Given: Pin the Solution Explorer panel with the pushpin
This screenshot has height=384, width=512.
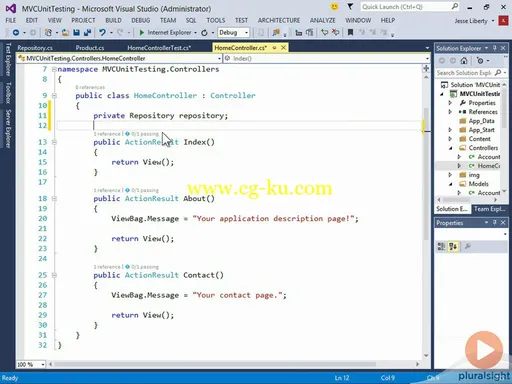Looking at the screenshot, I should click(x=495, y=48).
